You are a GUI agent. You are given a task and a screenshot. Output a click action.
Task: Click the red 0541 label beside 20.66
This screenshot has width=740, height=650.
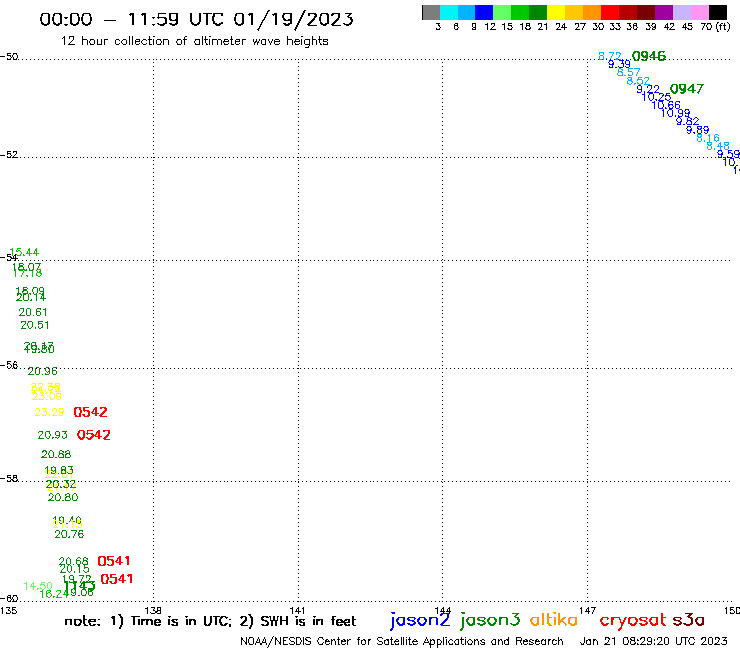point(114,561)
